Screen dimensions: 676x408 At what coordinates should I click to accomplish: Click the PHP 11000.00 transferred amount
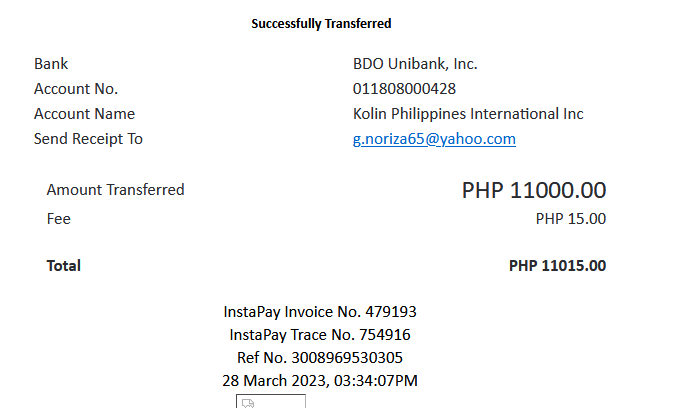pos(534,191)
